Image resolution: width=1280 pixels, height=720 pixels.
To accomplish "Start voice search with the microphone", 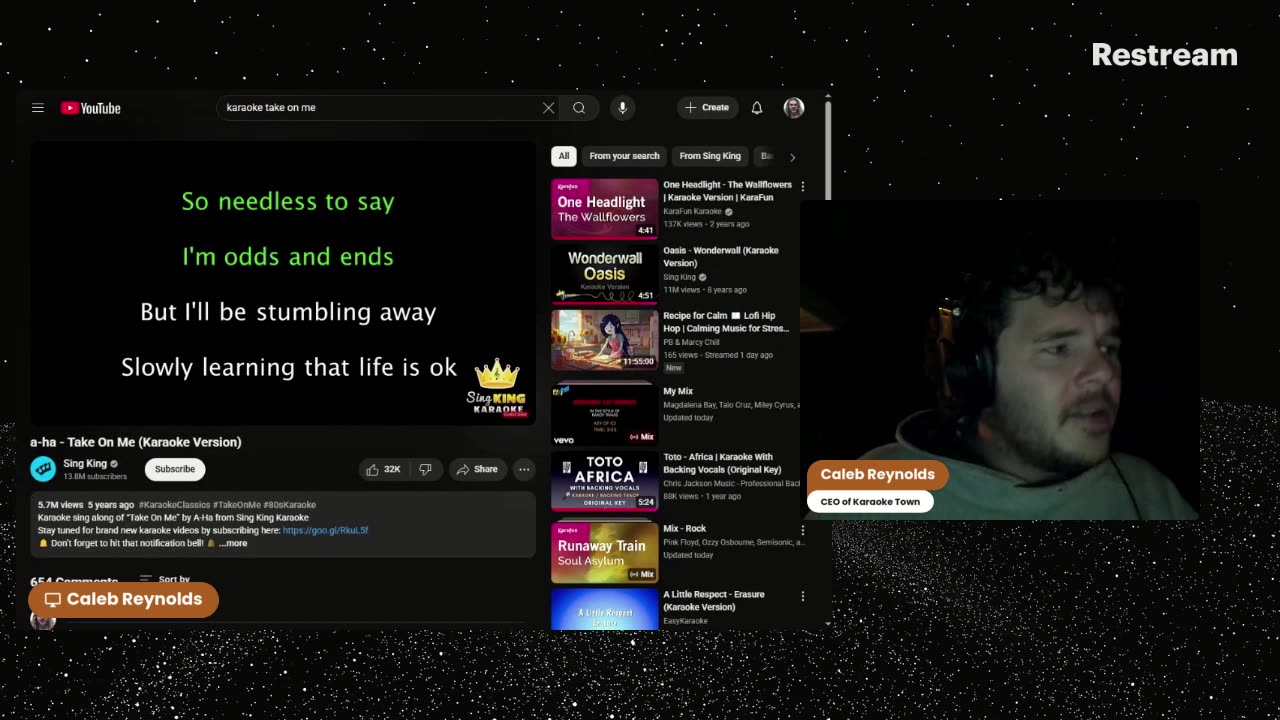I will coord(622,108).
